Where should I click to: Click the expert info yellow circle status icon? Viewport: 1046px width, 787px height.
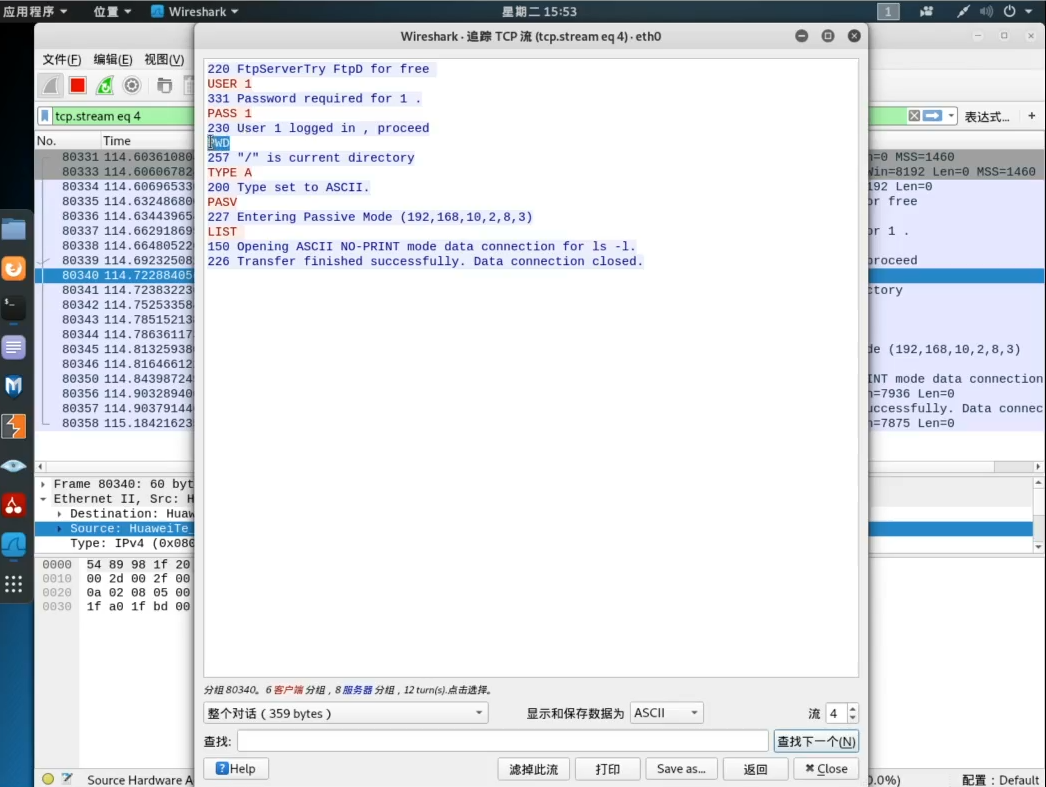(x=48, y=778)
